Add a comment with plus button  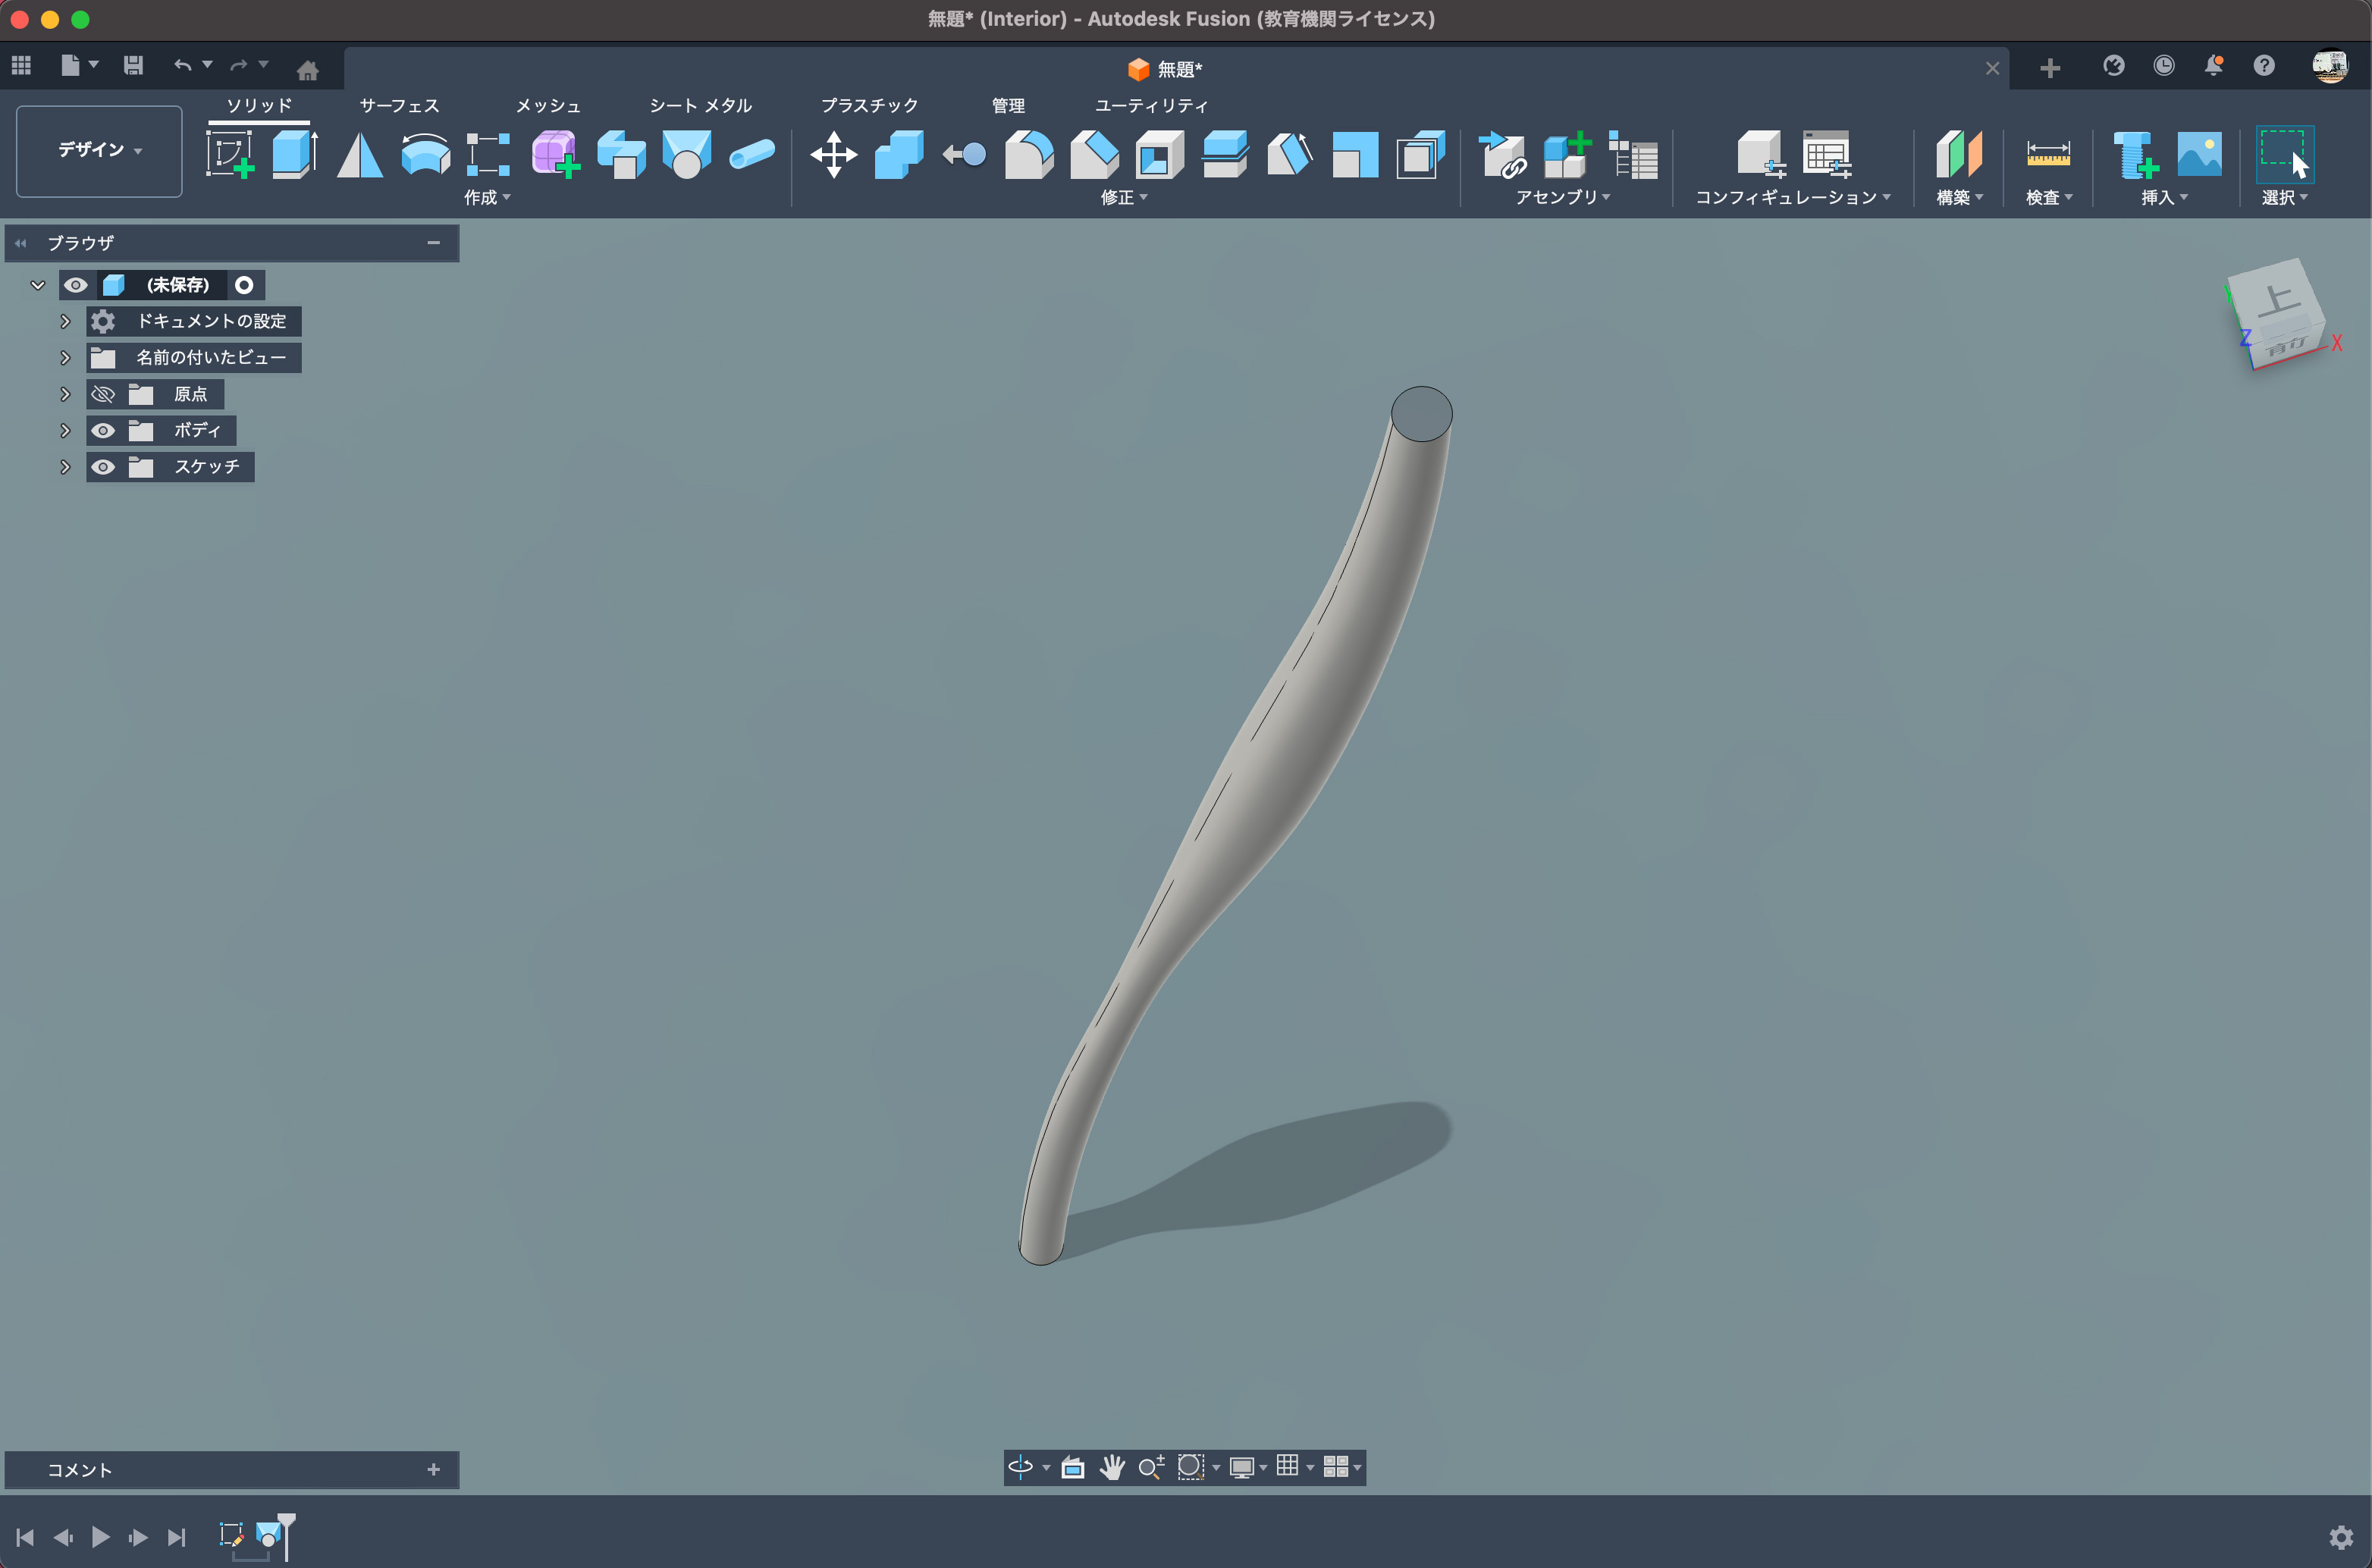[433, 1469]
